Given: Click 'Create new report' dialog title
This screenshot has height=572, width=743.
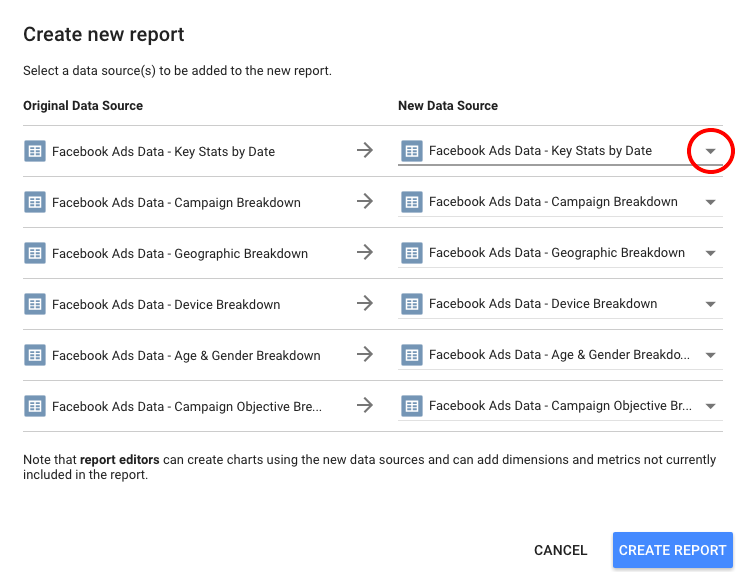Looking at the screenshot, I should 104,35.
